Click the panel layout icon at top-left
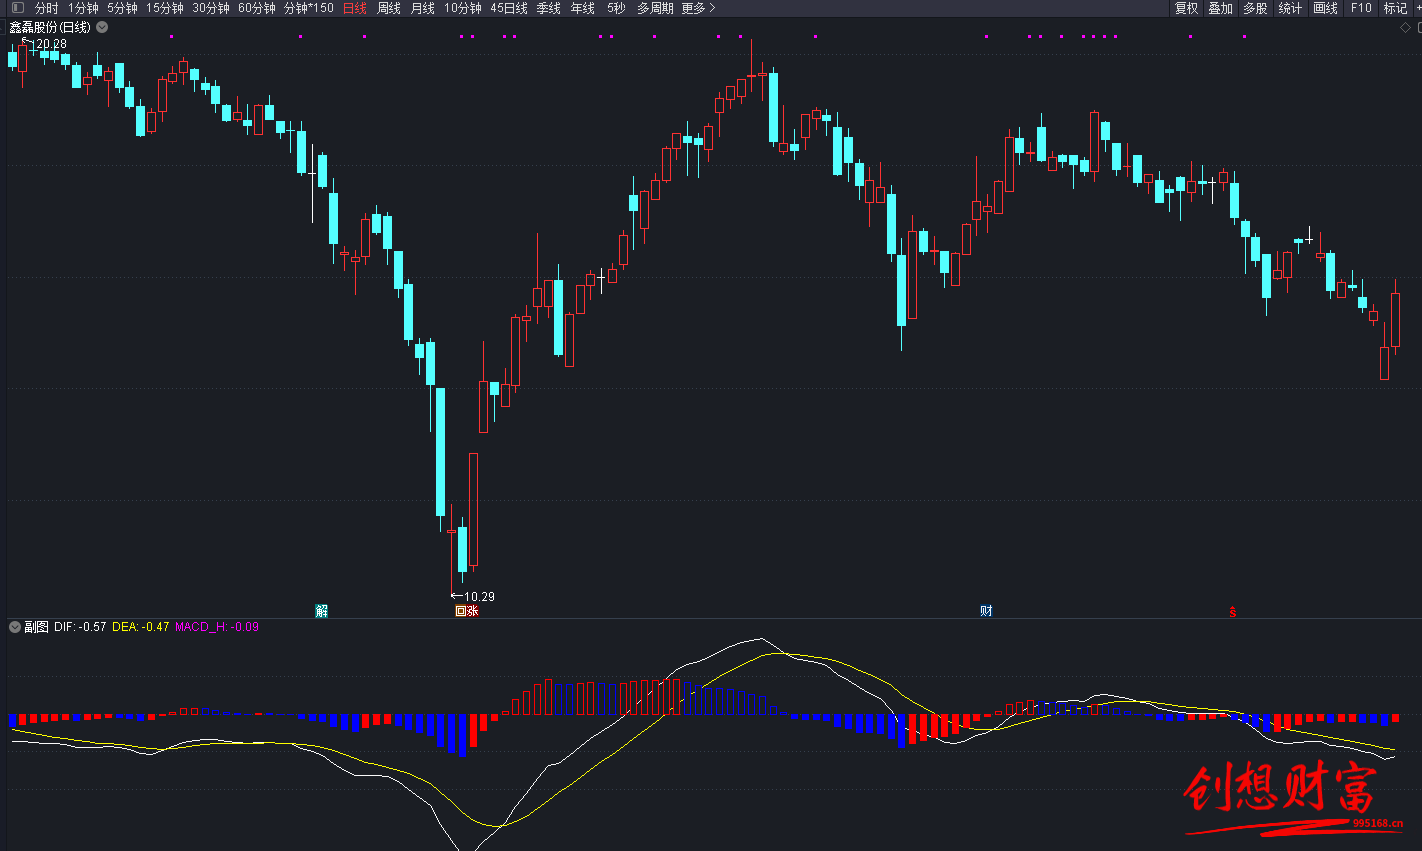Viewport: 1422px width, 851px height. 17,8
